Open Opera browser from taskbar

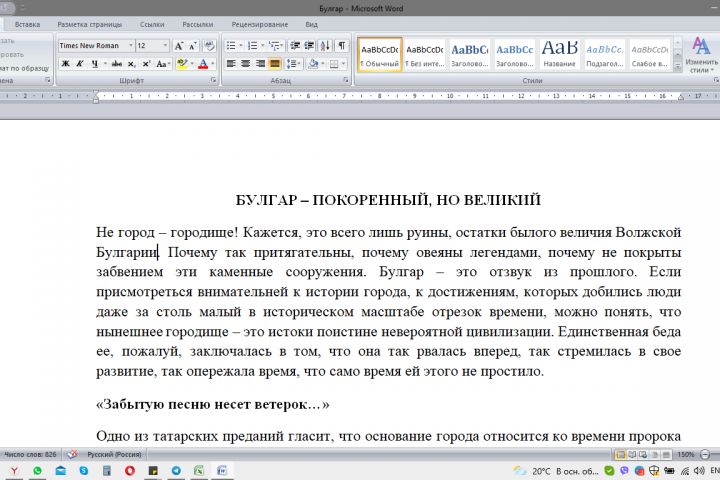pos(130,471)
